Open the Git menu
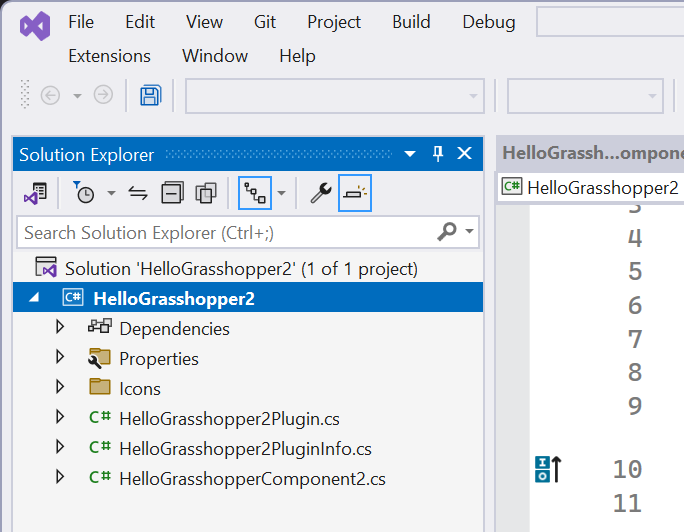Viewport: 684px width, 532px height. 265,22
